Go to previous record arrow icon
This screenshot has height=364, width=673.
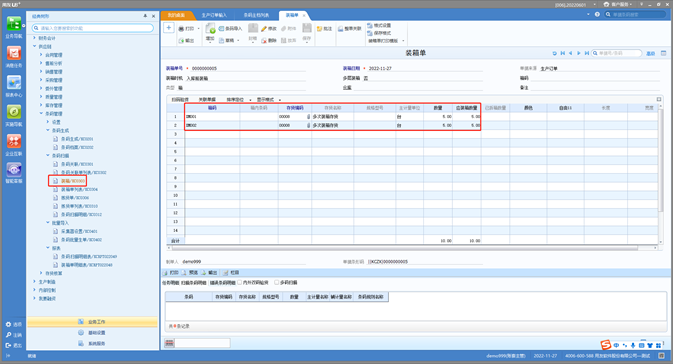coord(570,53)
